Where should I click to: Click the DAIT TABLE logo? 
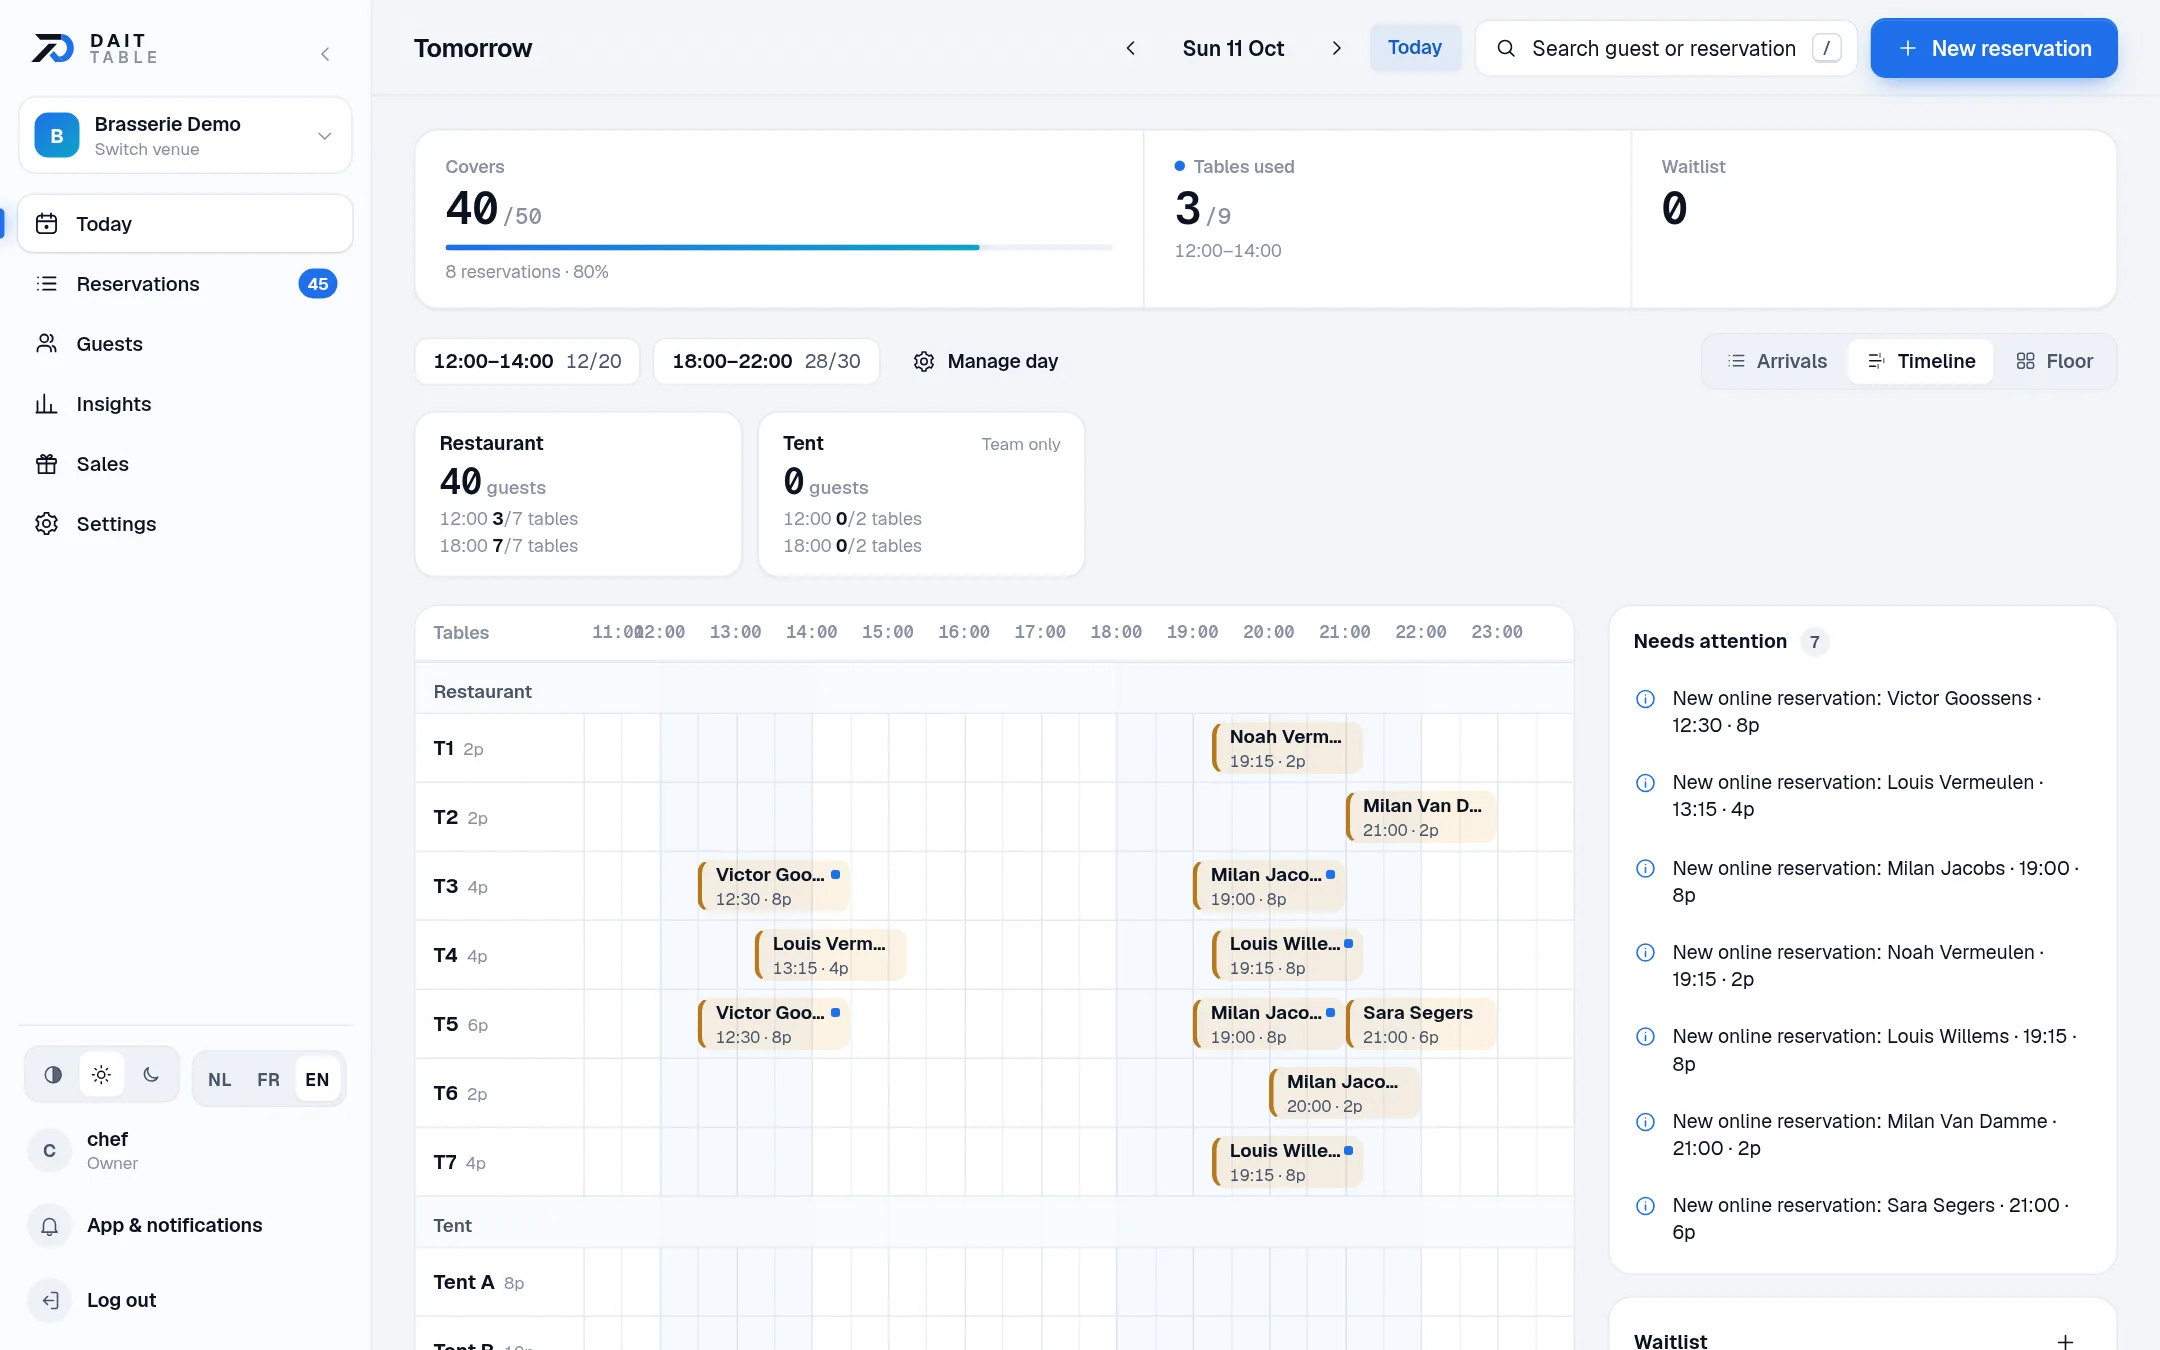coord(95,48)
